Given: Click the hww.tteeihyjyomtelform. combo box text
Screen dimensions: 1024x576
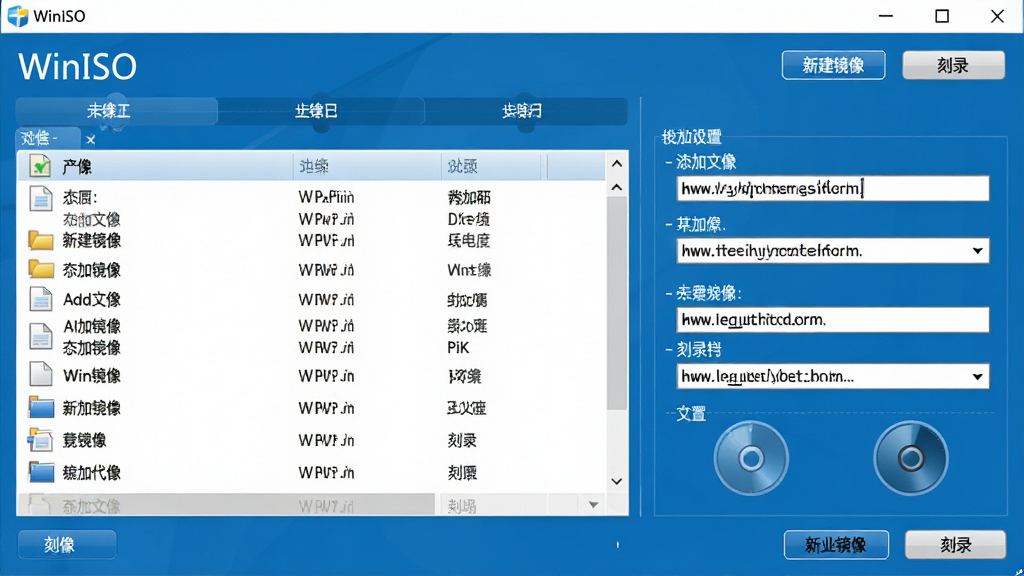Looking at the screenshot, I should (772, 251).
